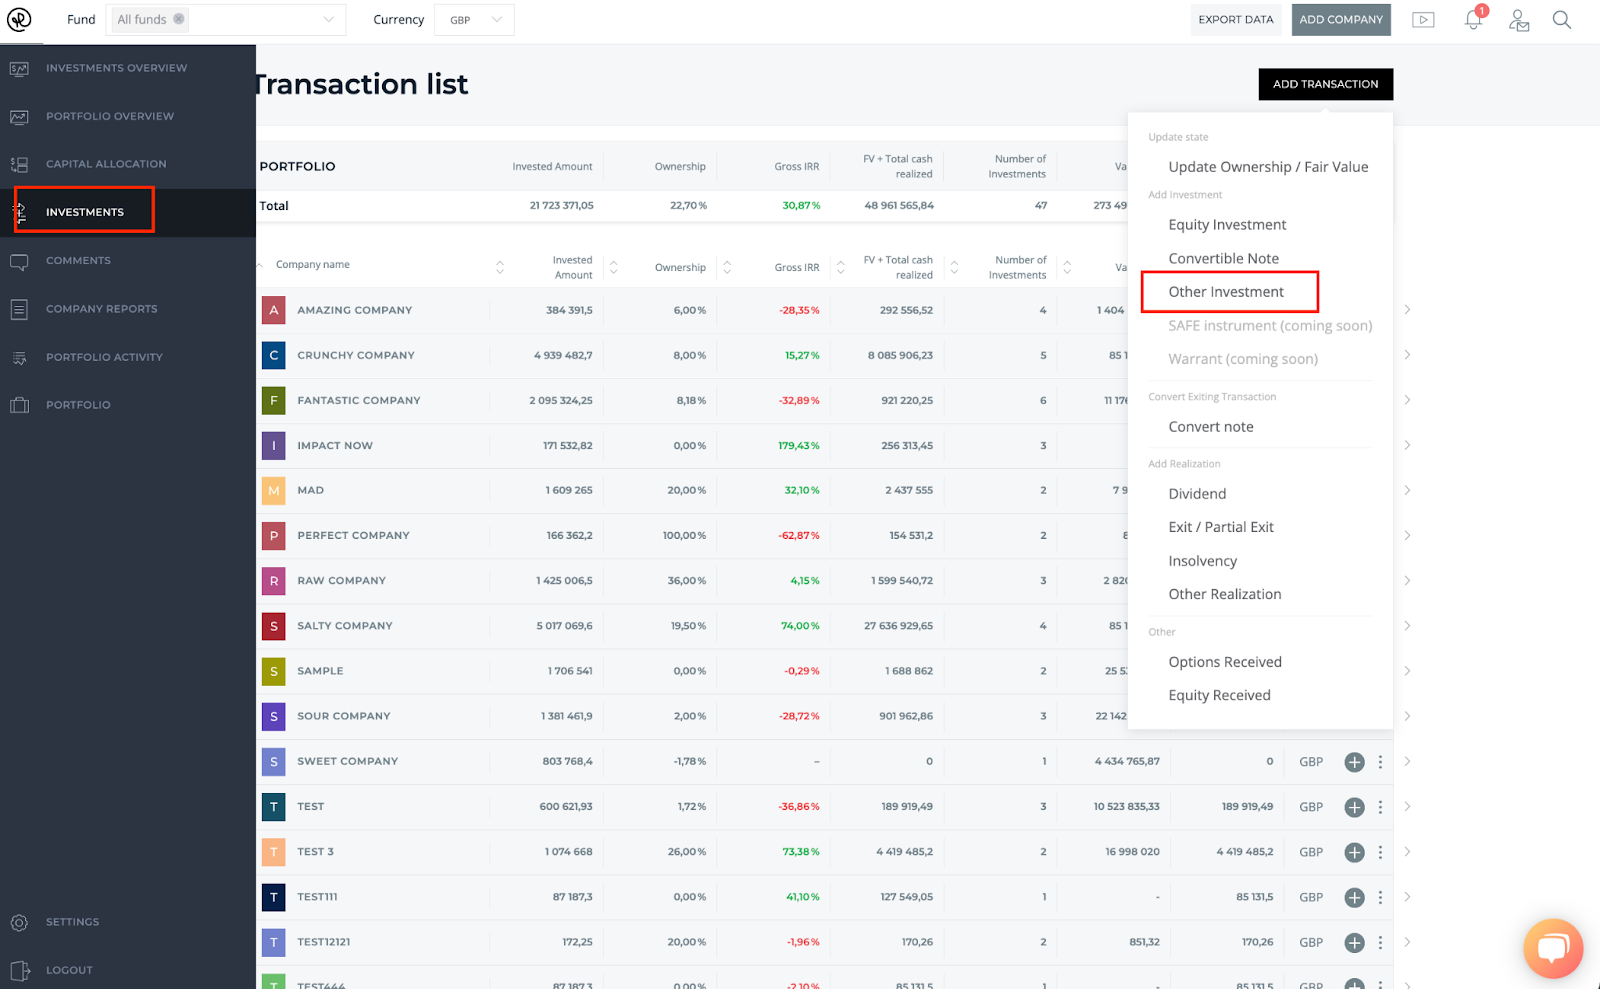
Task: Open the search magnifier icon
Action: pyautogui.click(x=1561, y=20)
